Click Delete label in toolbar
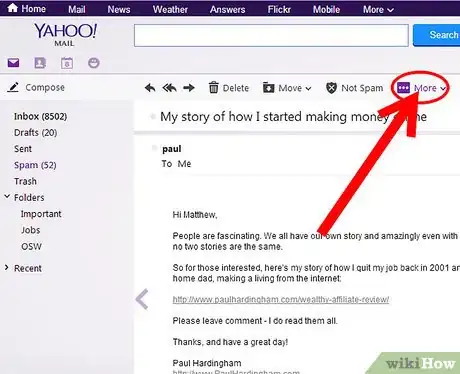Image resolution: width=460 pixels, height=374 pixels. coord(236,88)
